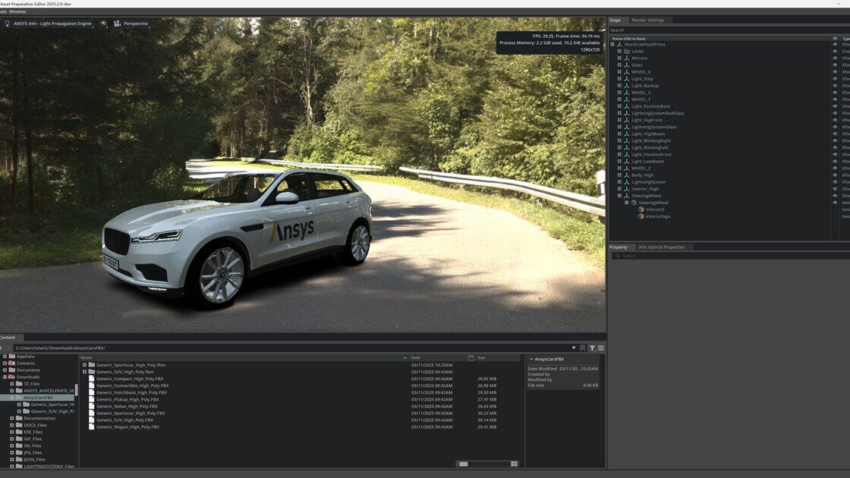850x478 pixels.
Task: Click the file icon of Generic_Sedan_High_Poly.FBX
Action: pyautogui.click(x=92, y=406)
